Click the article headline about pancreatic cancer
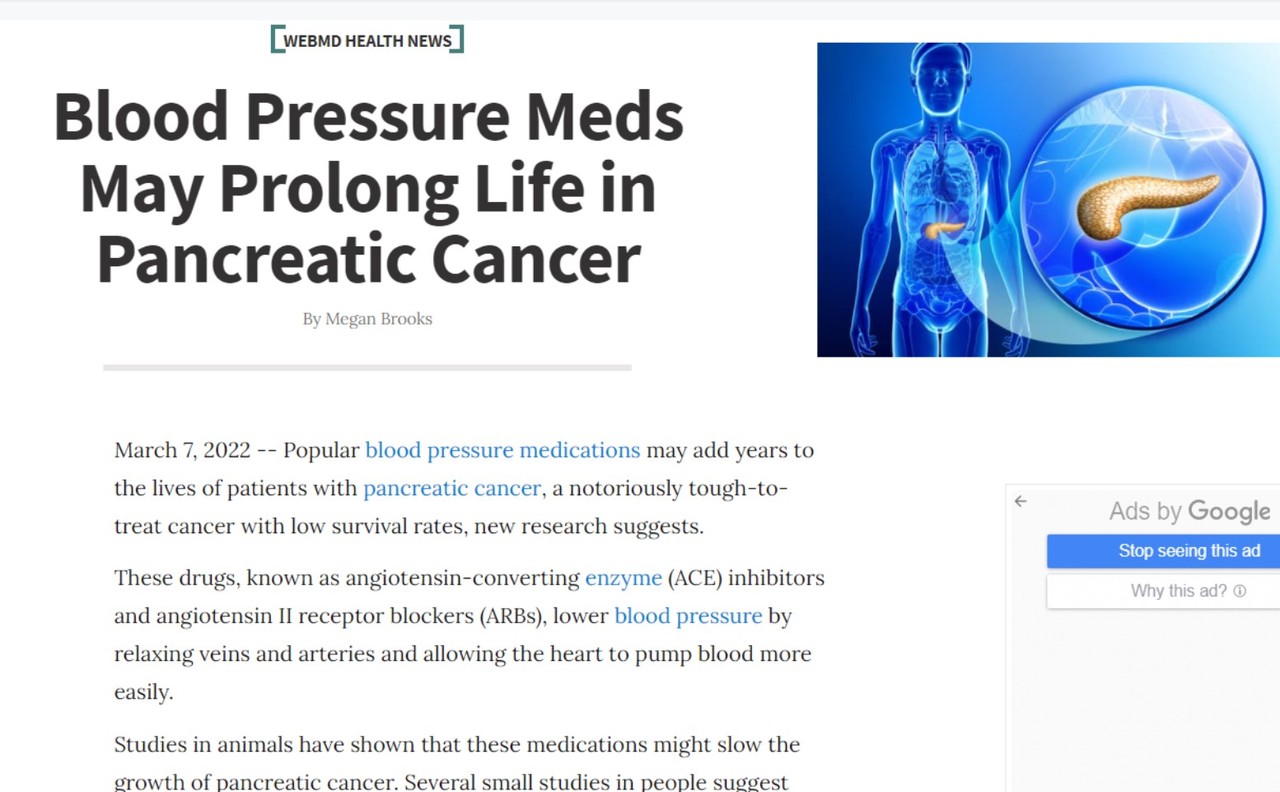Image resolution: width=1280 pixels, height=792 pixels. (x=368, y=187)
